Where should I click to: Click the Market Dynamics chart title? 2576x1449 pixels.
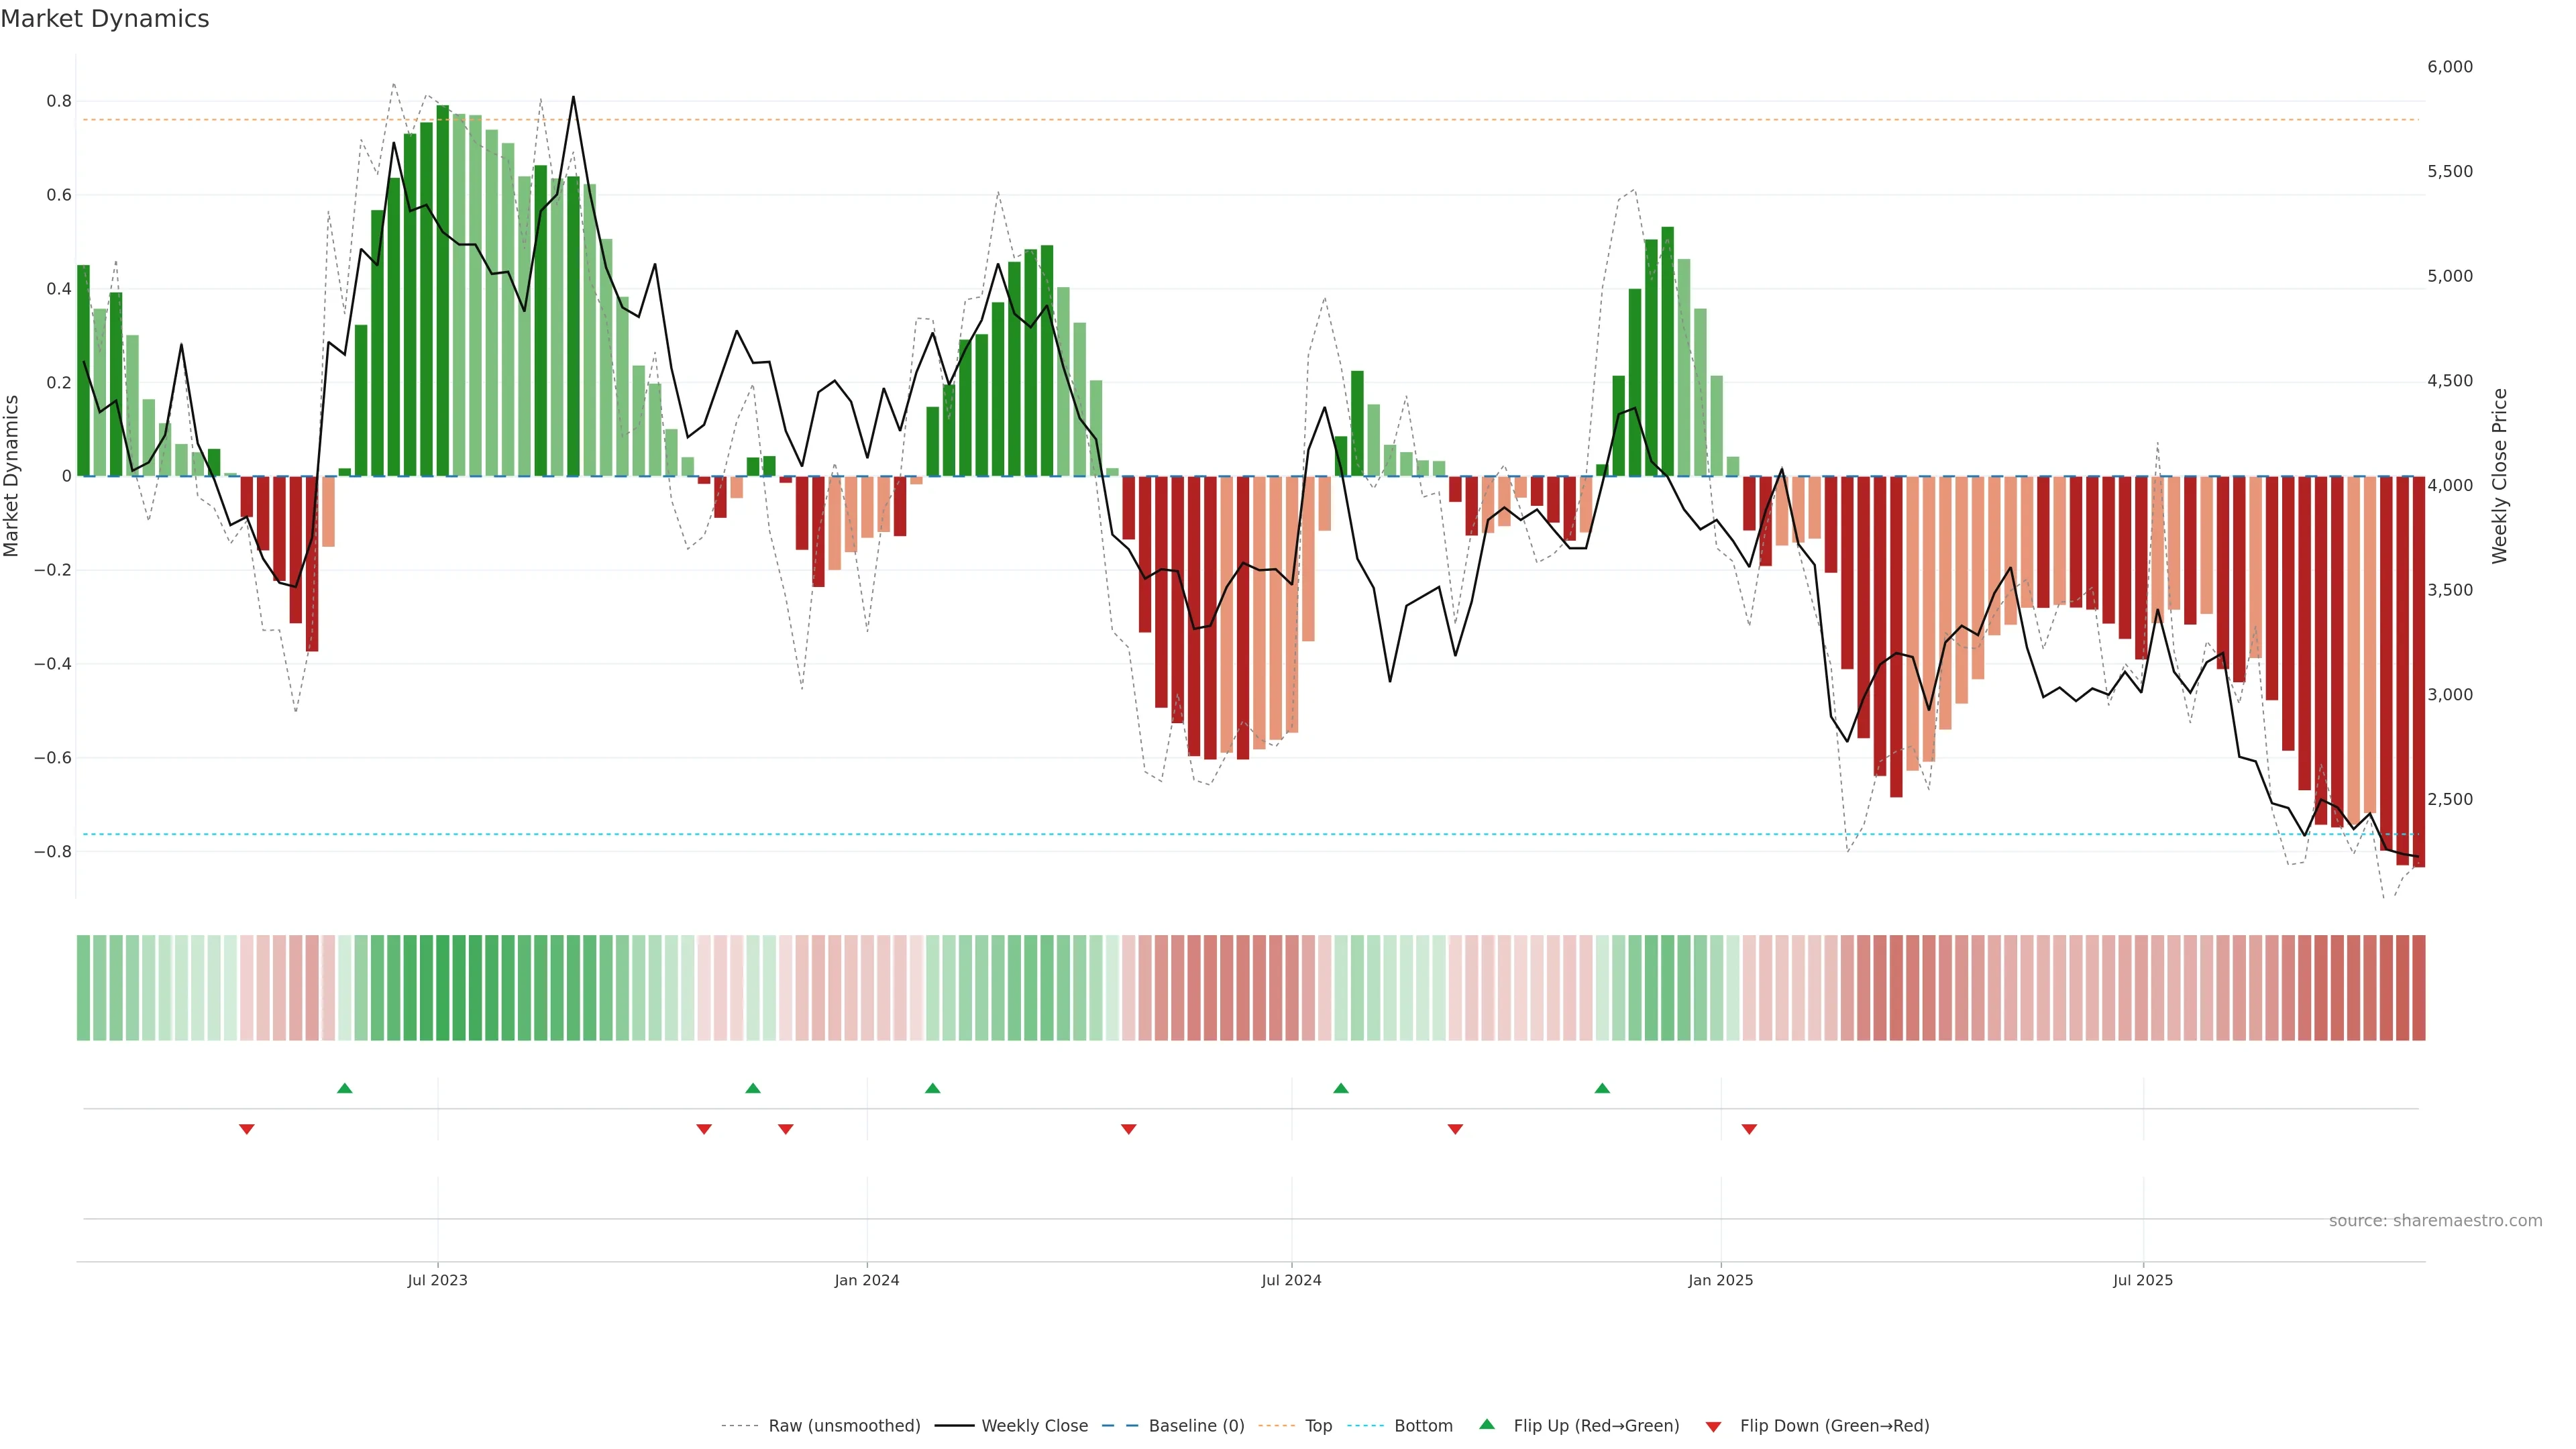105,19
